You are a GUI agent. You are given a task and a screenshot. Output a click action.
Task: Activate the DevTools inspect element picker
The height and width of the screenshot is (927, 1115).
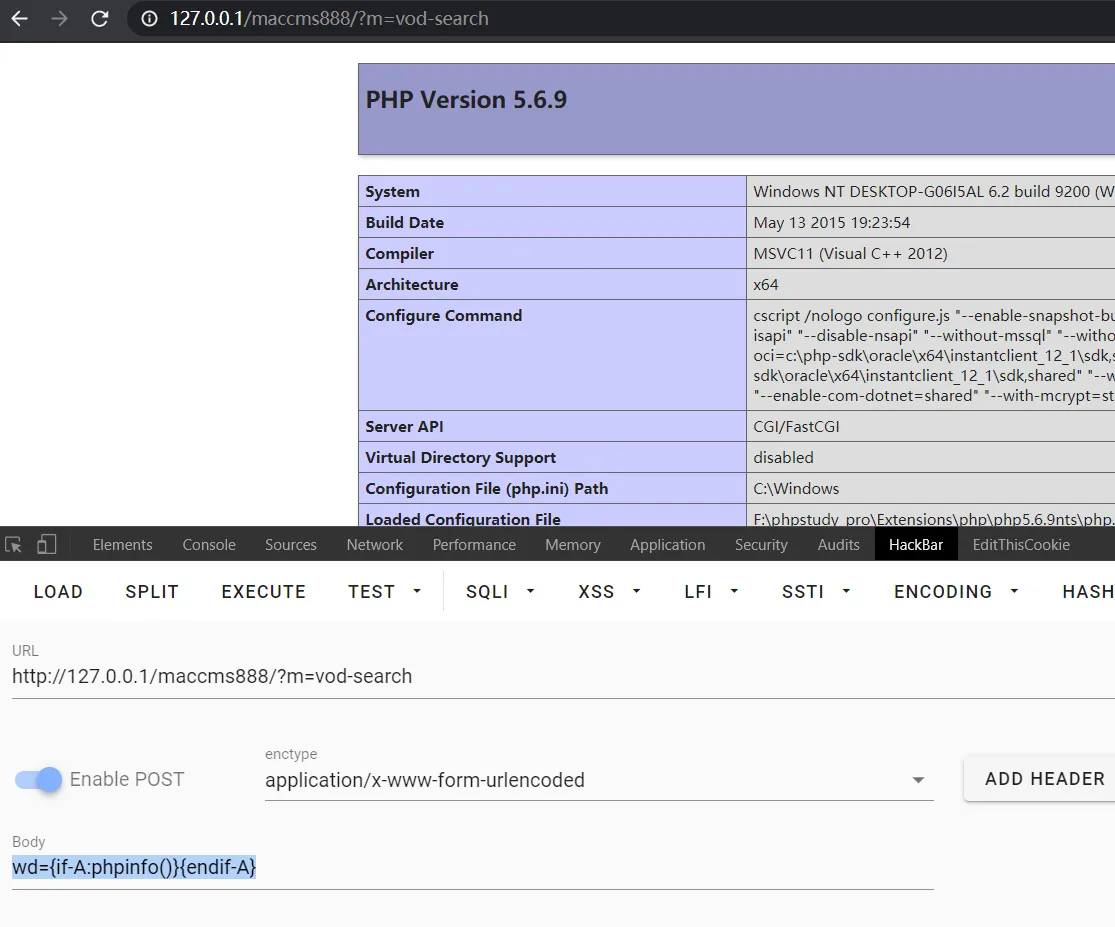[x=14, y=545]
